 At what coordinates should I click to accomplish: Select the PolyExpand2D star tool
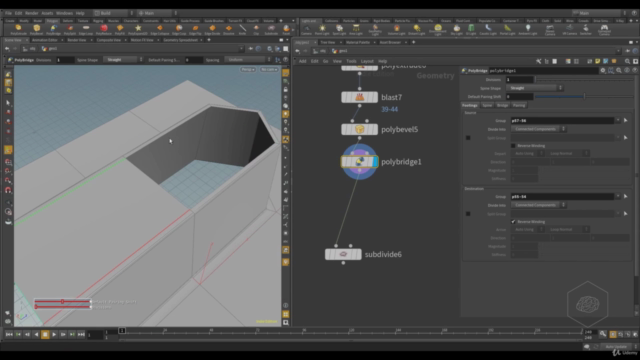[x=138, y=30]
